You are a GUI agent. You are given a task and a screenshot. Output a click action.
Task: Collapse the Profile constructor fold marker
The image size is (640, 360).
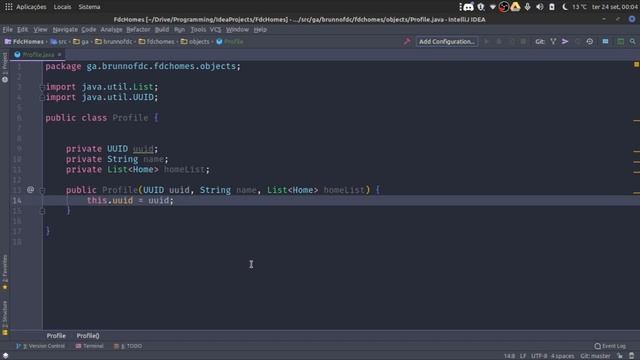coord(42,190)
